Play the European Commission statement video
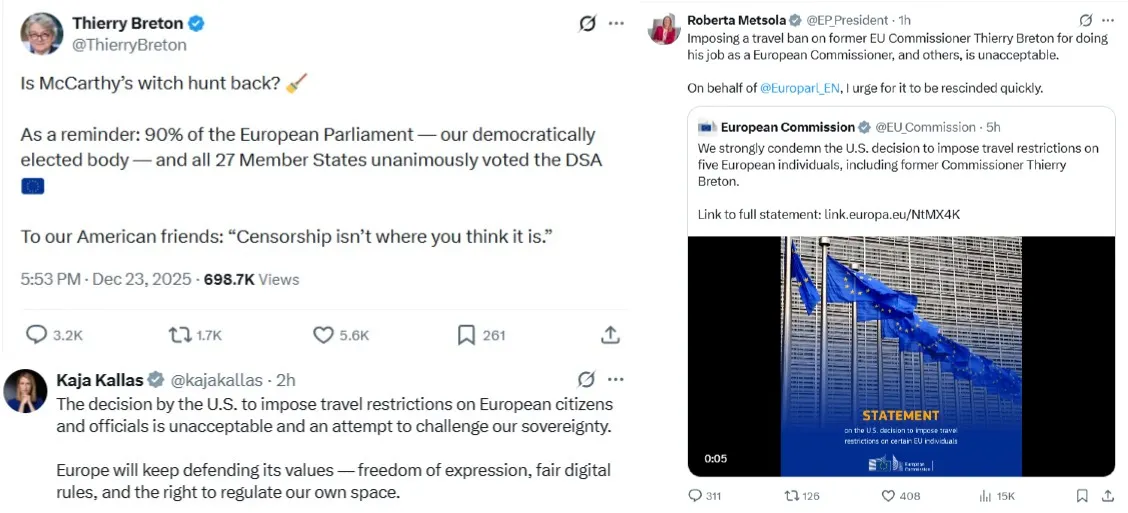The image size is (1128, 513). tap(901, 356)
